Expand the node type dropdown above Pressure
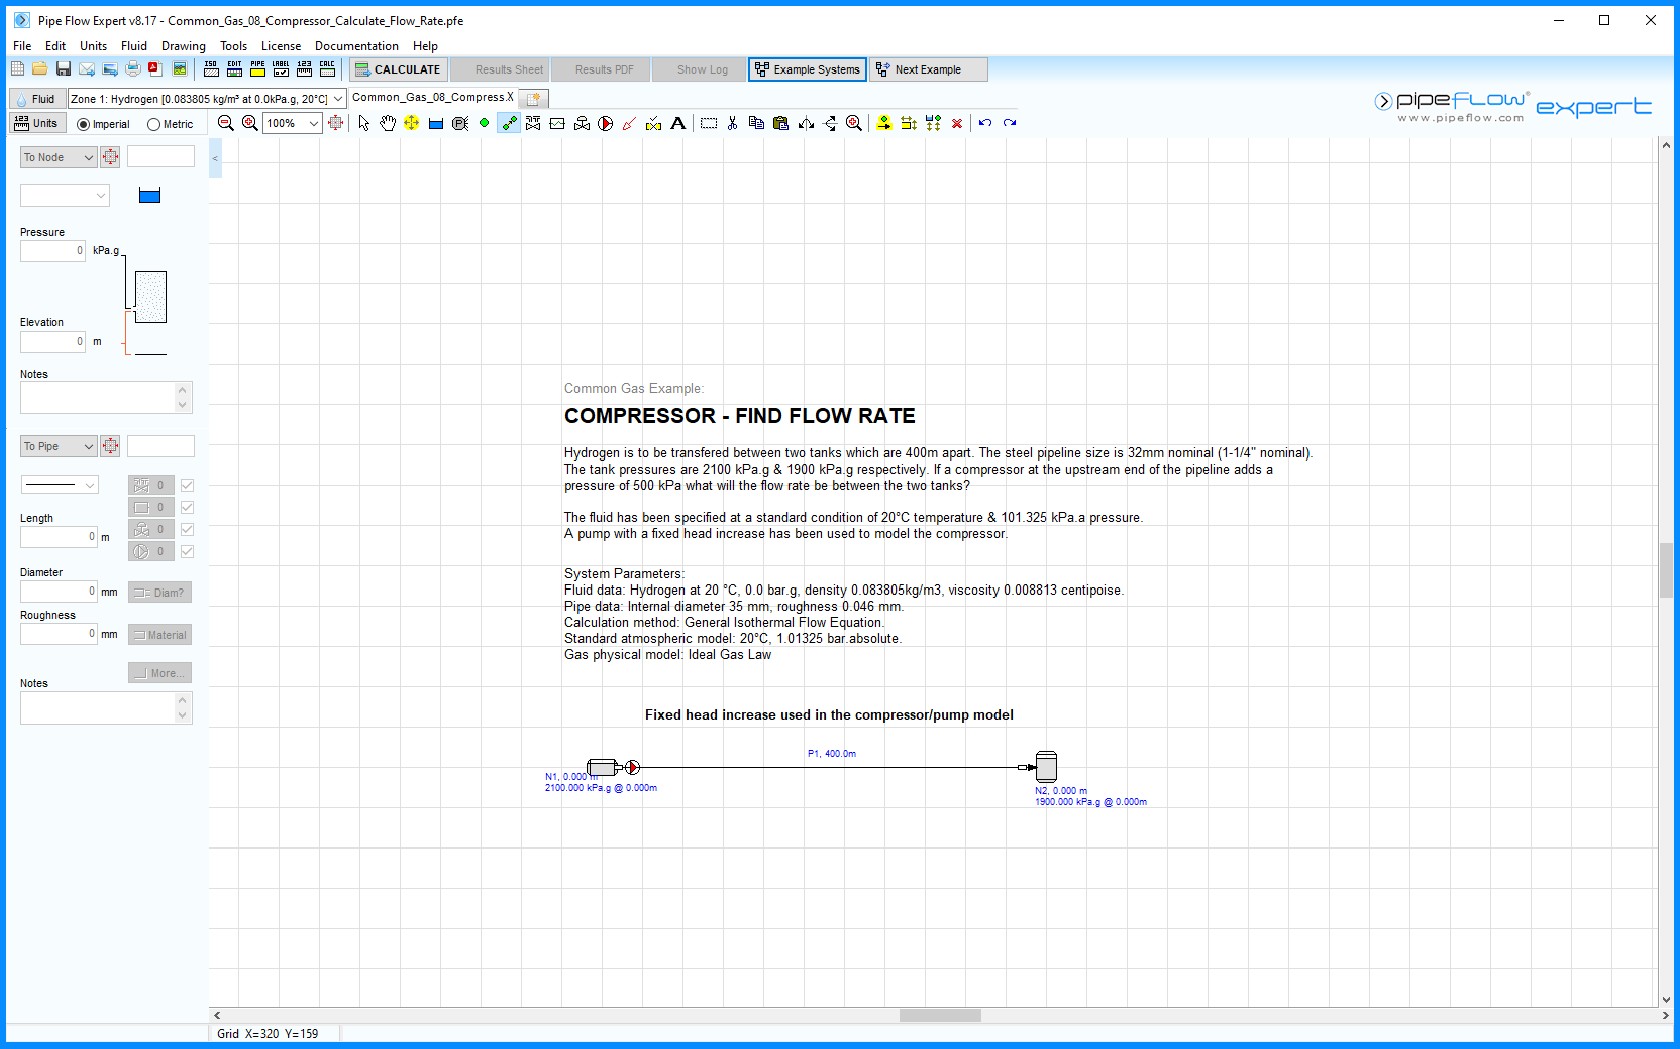 coord(65,196)
